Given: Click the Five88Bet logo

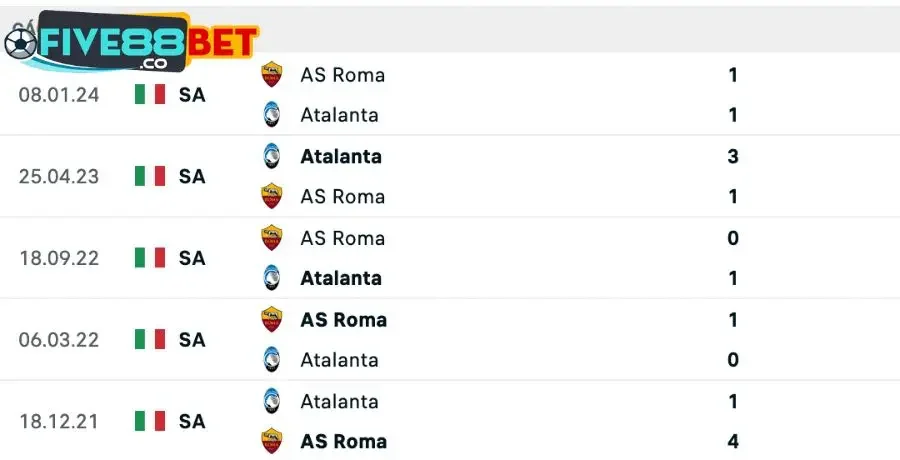Looking at the screenshot, I should (130, 42).
